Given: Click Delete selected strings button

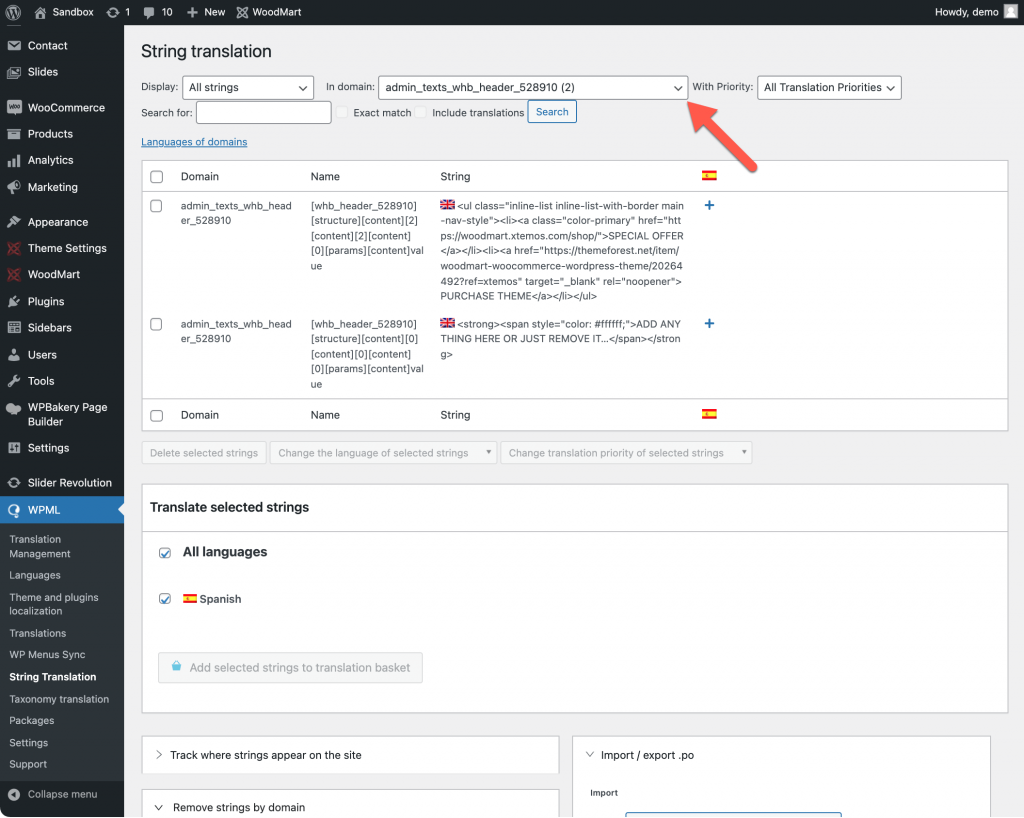Looking at the screenshot, I should [204, 453].
